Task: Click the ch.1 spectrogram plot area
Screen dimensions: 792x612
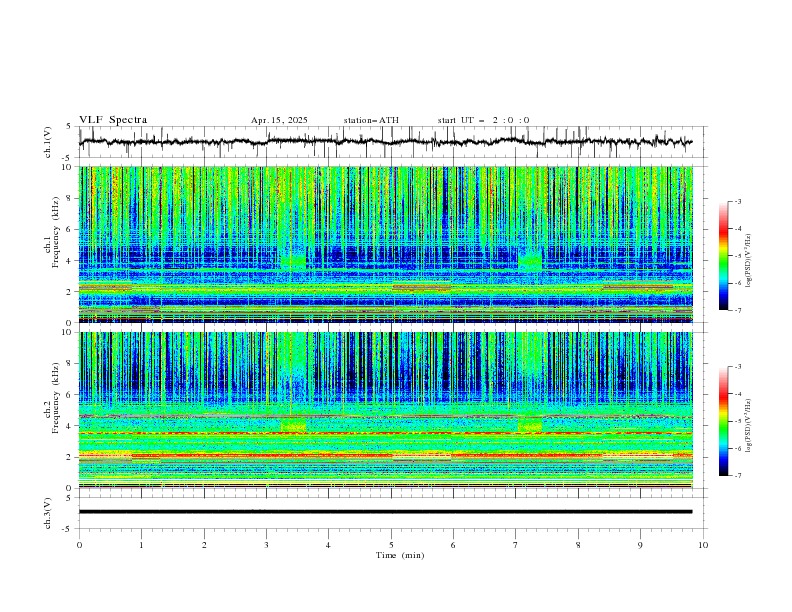Action: [386, 244]
